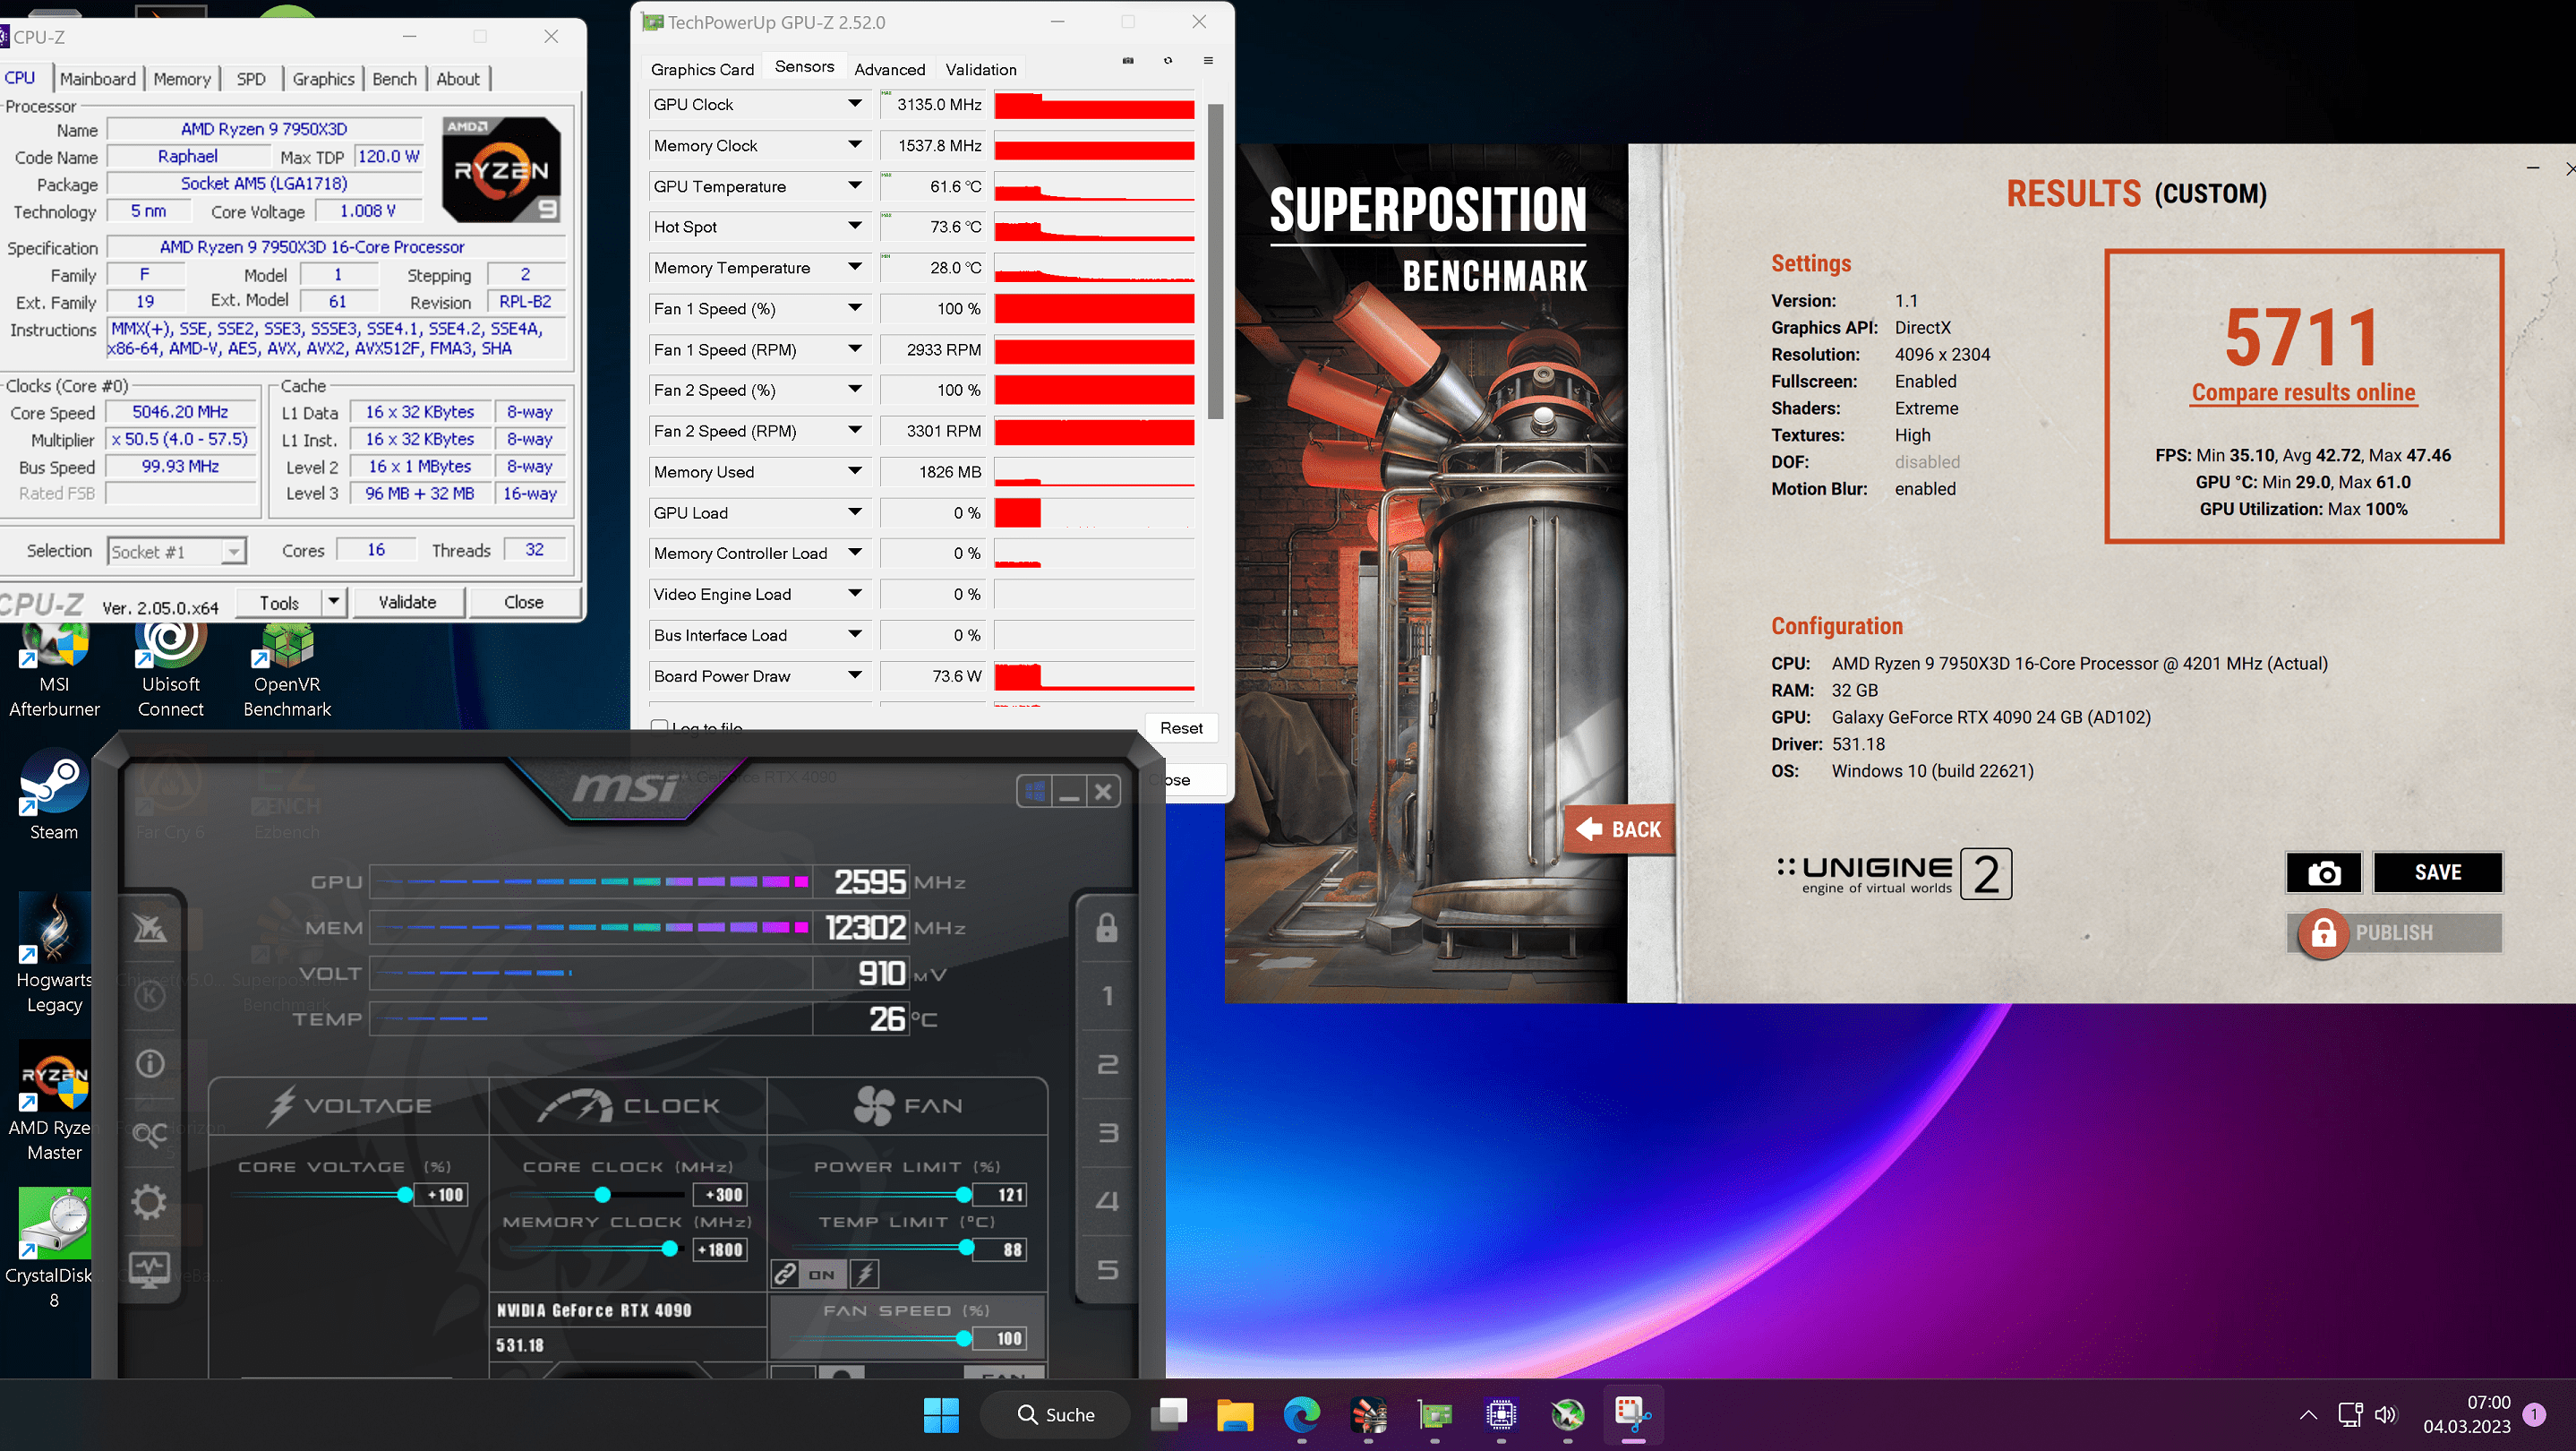Open GPU Temperature sensor dropdown
Viewport: 2576px width, 1451px height.
coord(855,186)
